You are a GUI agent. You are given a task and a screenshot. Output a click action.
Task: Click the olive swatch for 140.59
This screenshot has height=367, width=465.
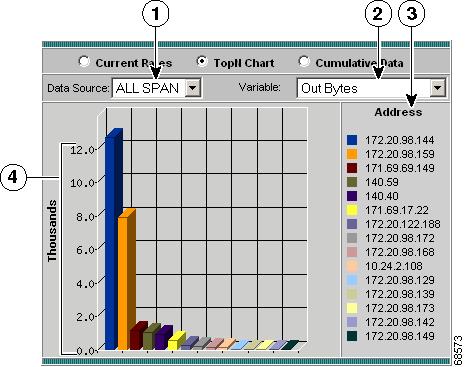tap(352, 182)
